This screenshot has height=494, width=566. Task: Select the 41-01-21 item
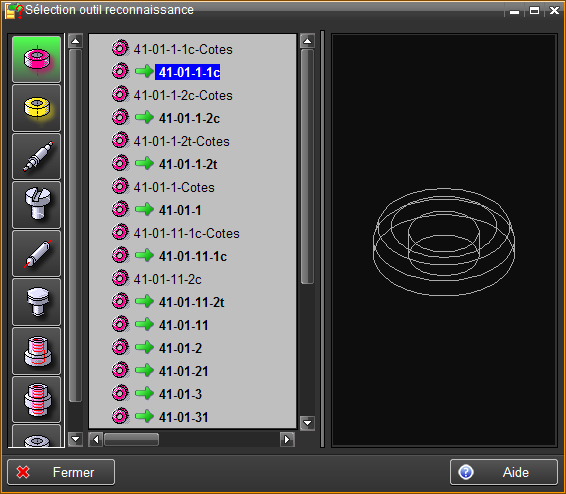pos(183,371)
